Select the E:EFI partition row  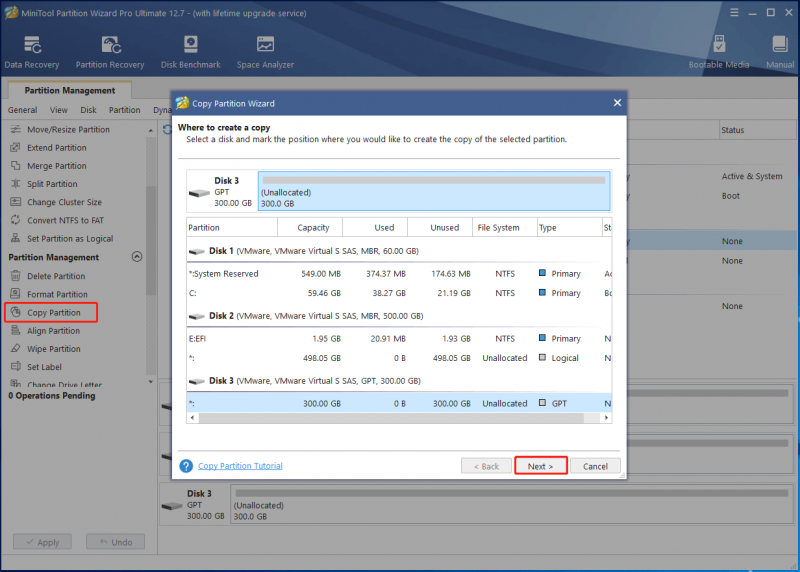(399, 339)
